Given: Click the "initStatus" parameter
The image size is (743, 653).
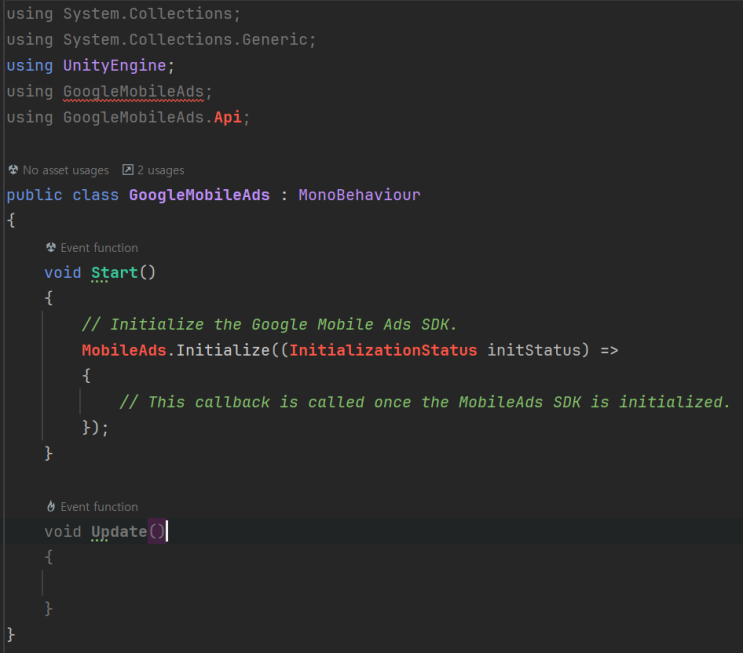Looking at the screenshot, I should pyautogui.click(x=534, y=350).
